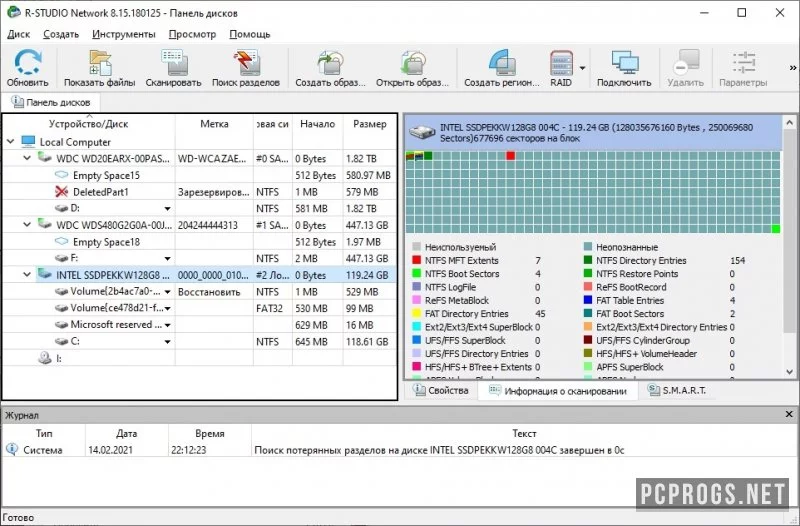This screenshot has width=800, height=526.
Task: Select the DeletedPart1 partition
Action: 199,192
